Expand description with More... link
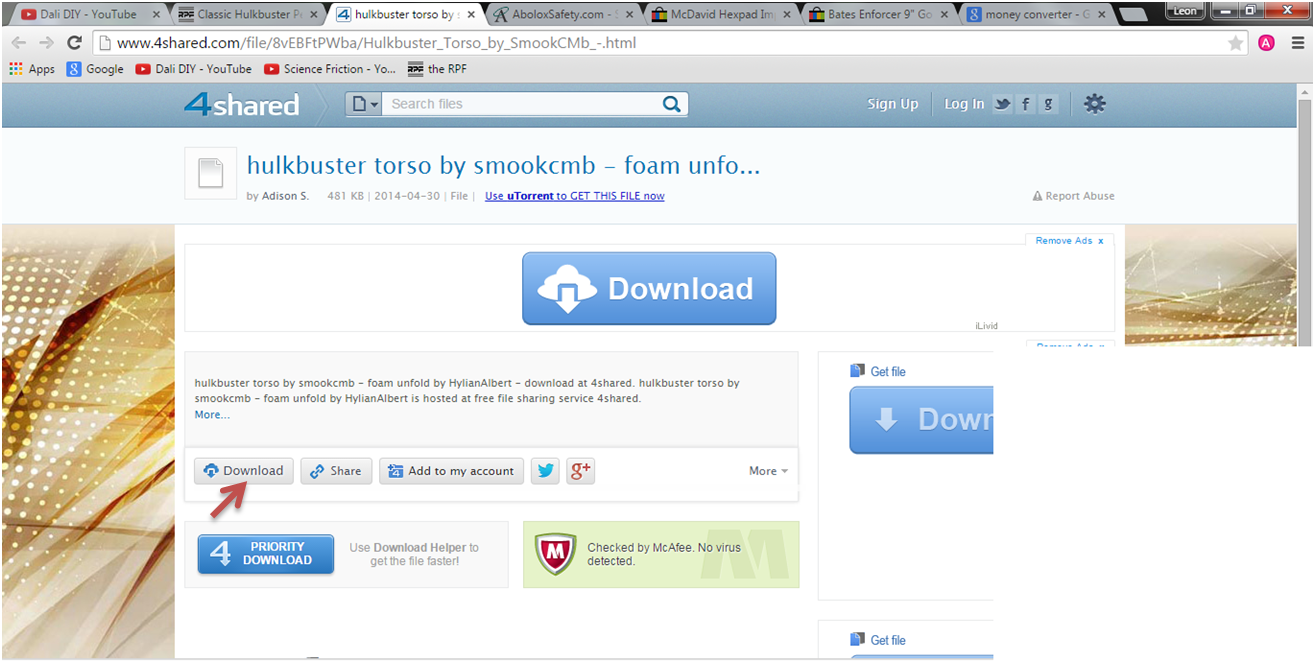 coord(212,414)
